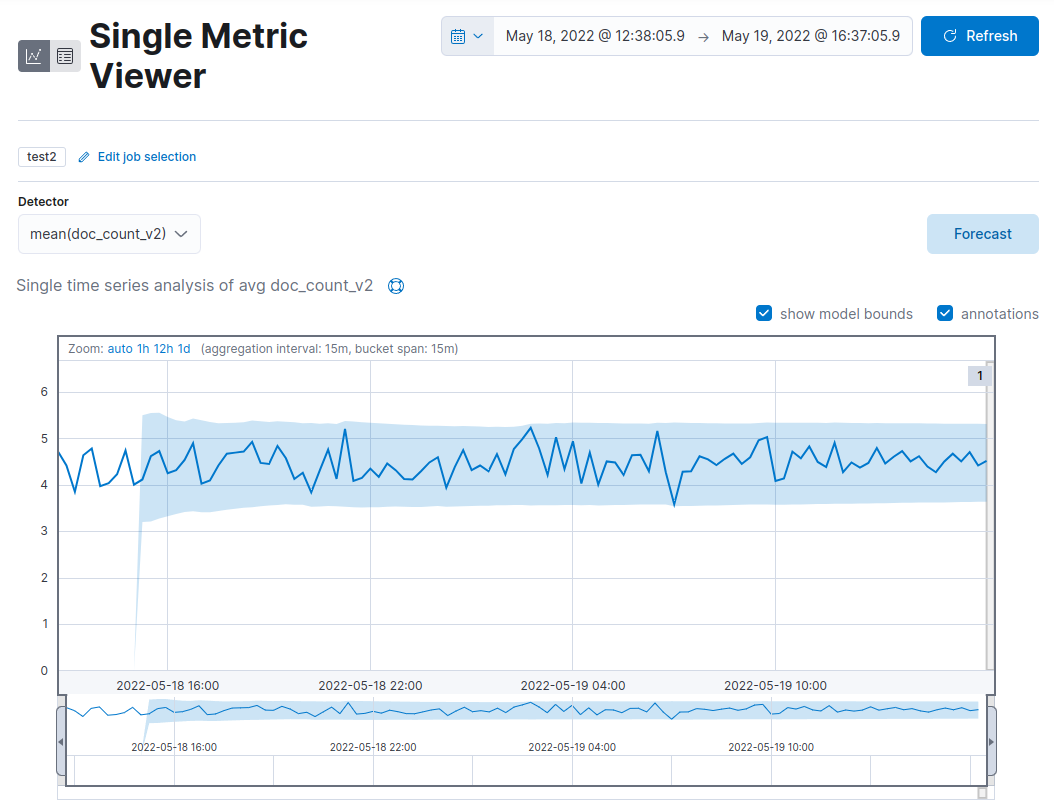
Task: Select the single metric chart view icon
Action: pos(33,56)
